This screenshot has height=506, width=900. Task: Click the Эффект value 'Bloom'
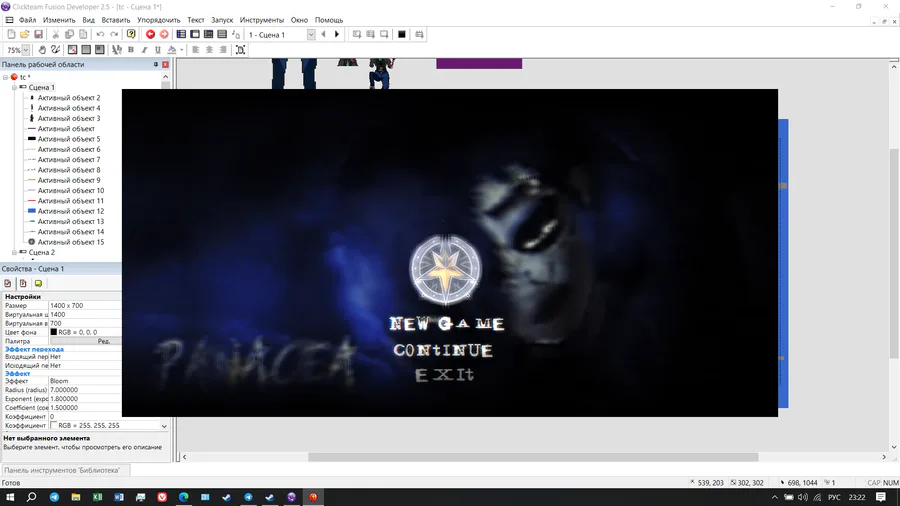86,381
